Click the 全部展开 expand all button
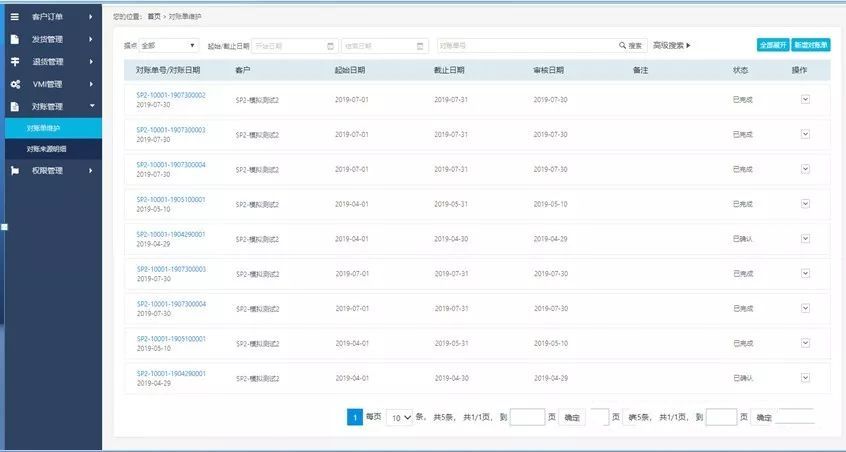 772,45
